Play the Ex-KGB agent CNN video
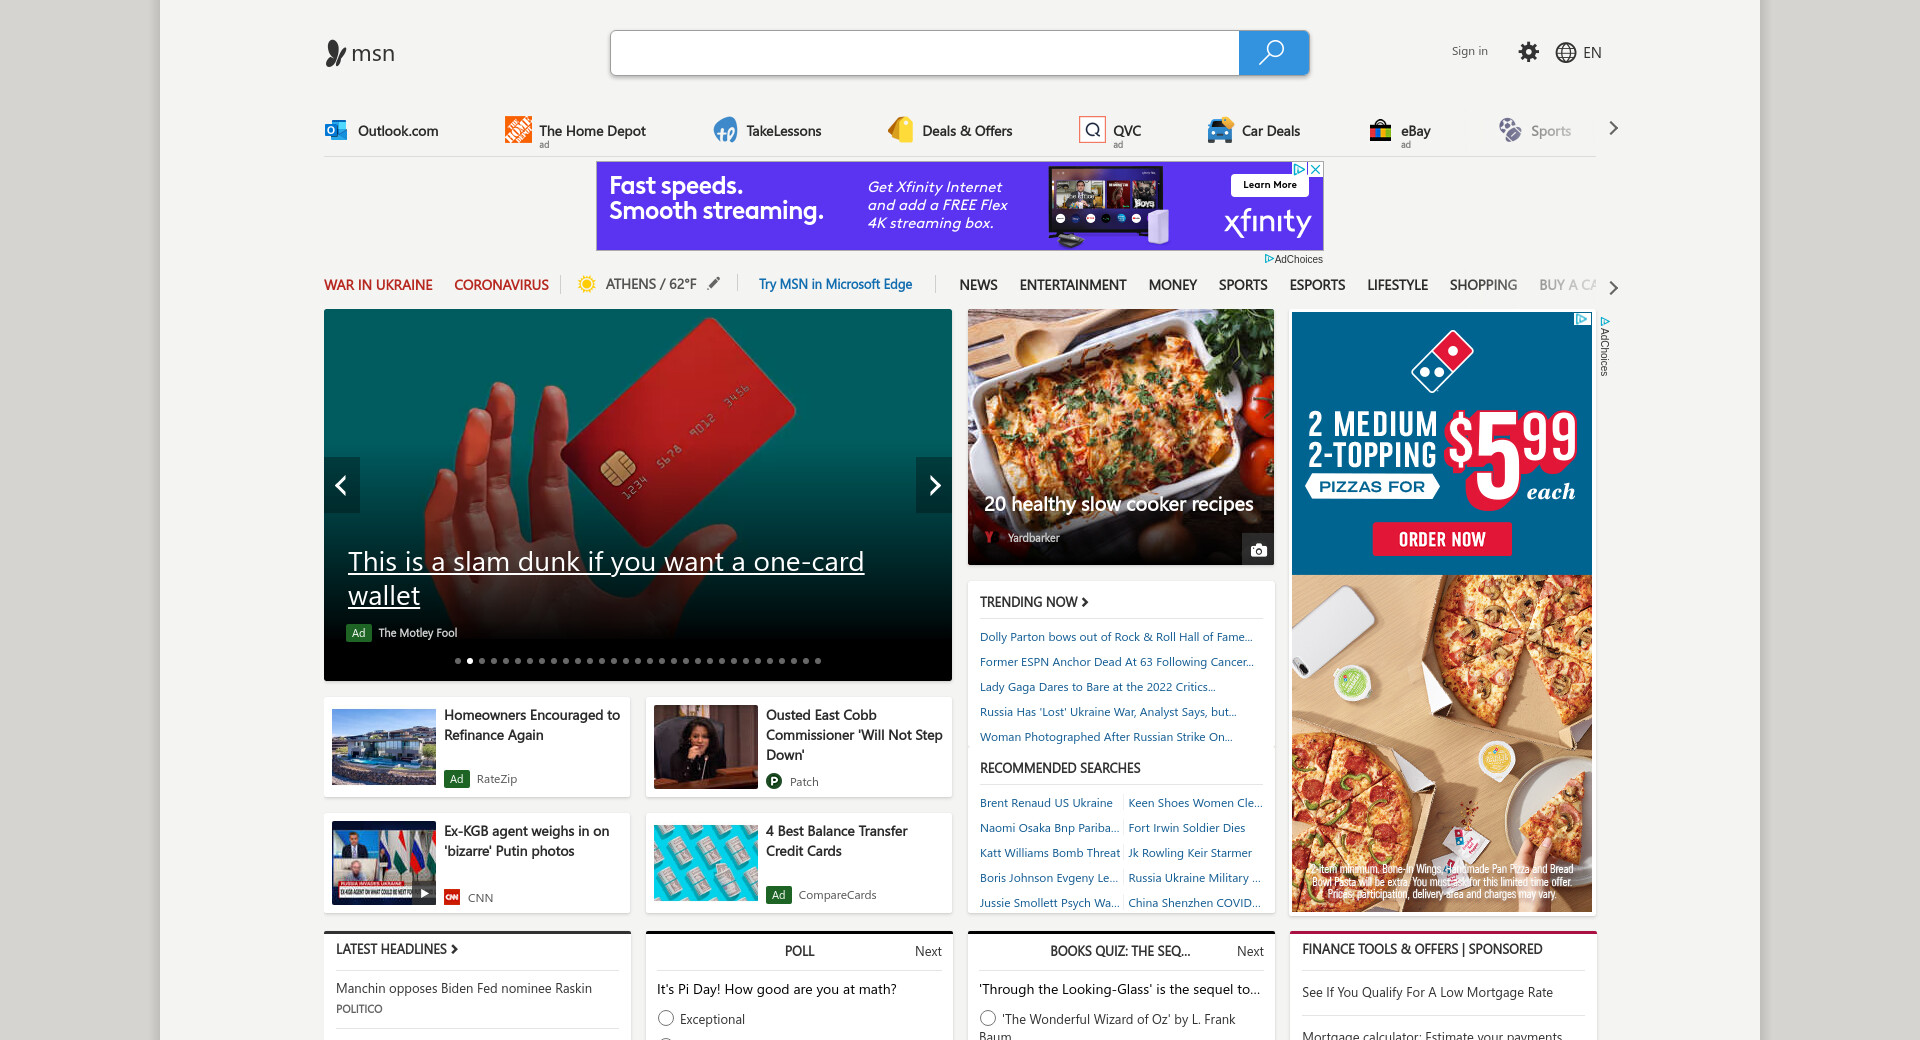This screenshot has height=1040, width=1920. [x=424, y=893]
